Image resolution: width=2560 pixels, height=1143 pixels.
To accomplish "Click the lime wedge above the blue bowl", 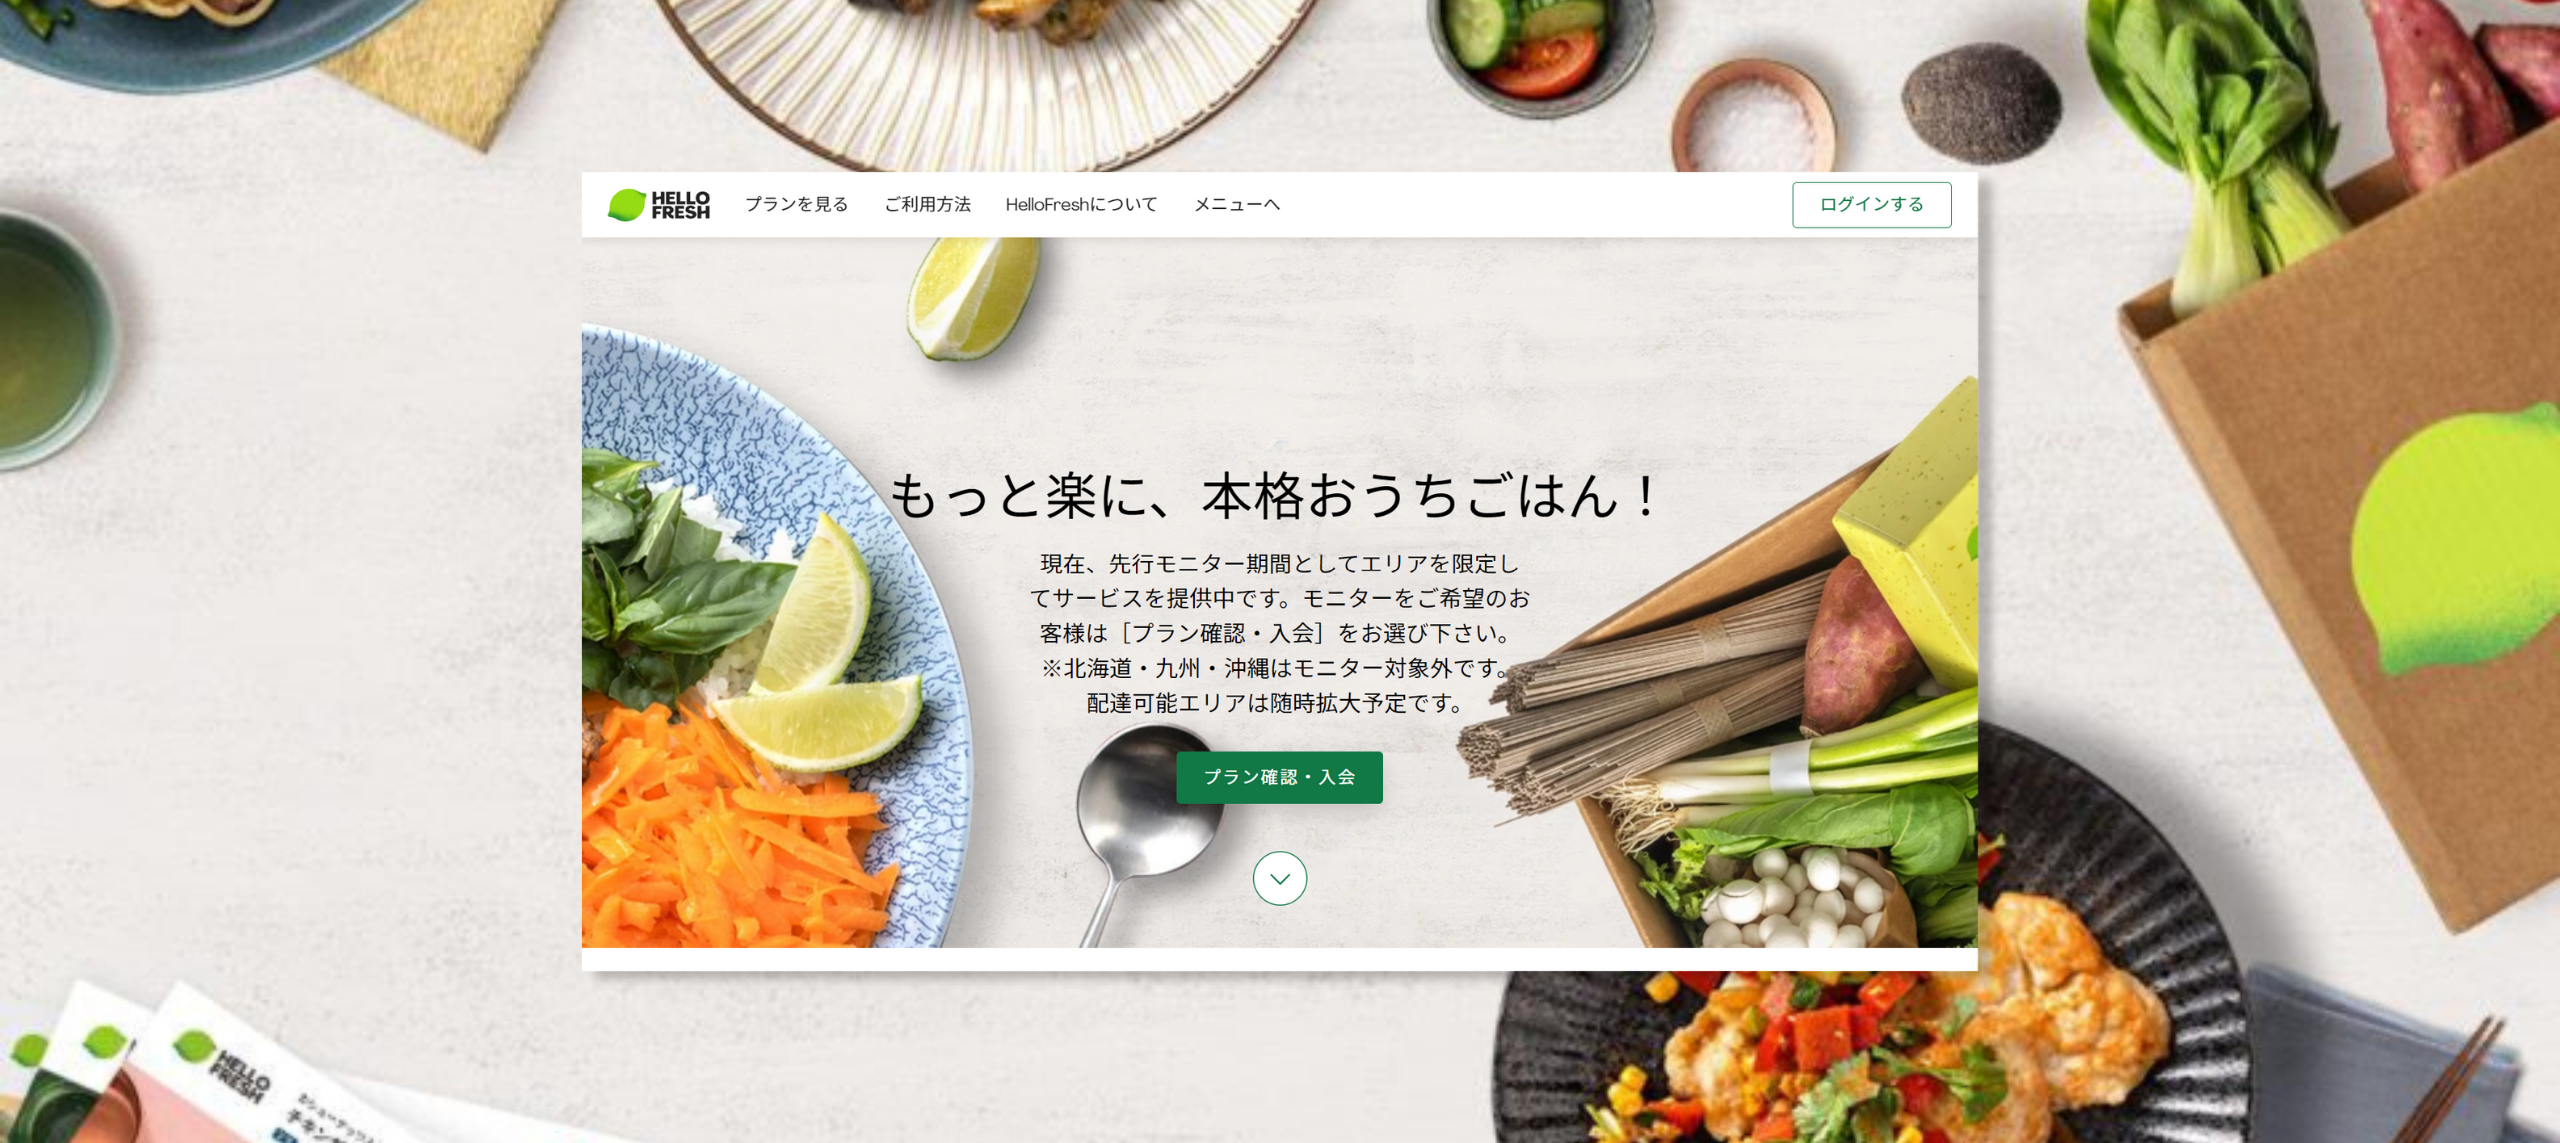I will click(x=972, y=298).
